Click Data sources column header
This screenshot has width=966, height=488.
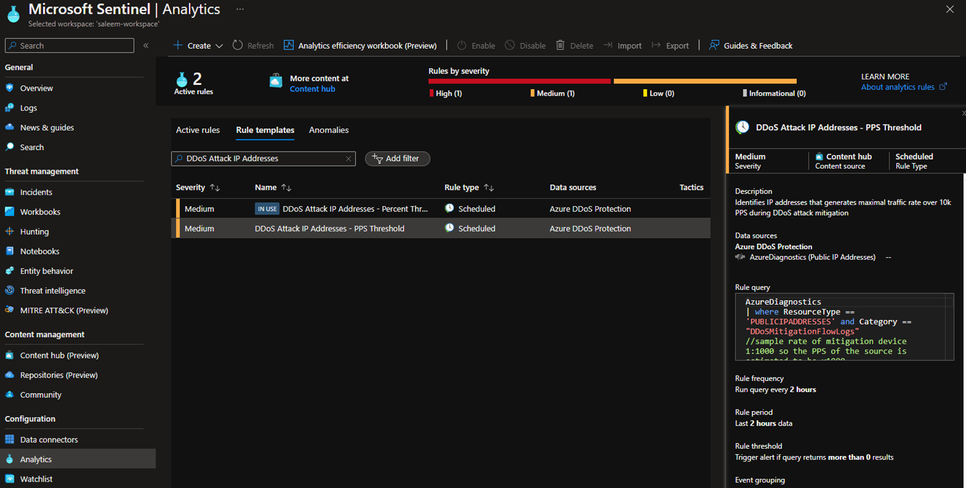click(573, 187)
